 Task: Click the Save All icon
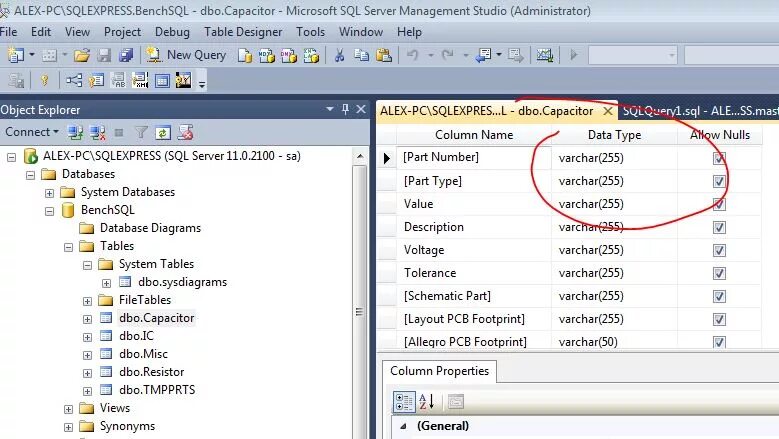126,55
